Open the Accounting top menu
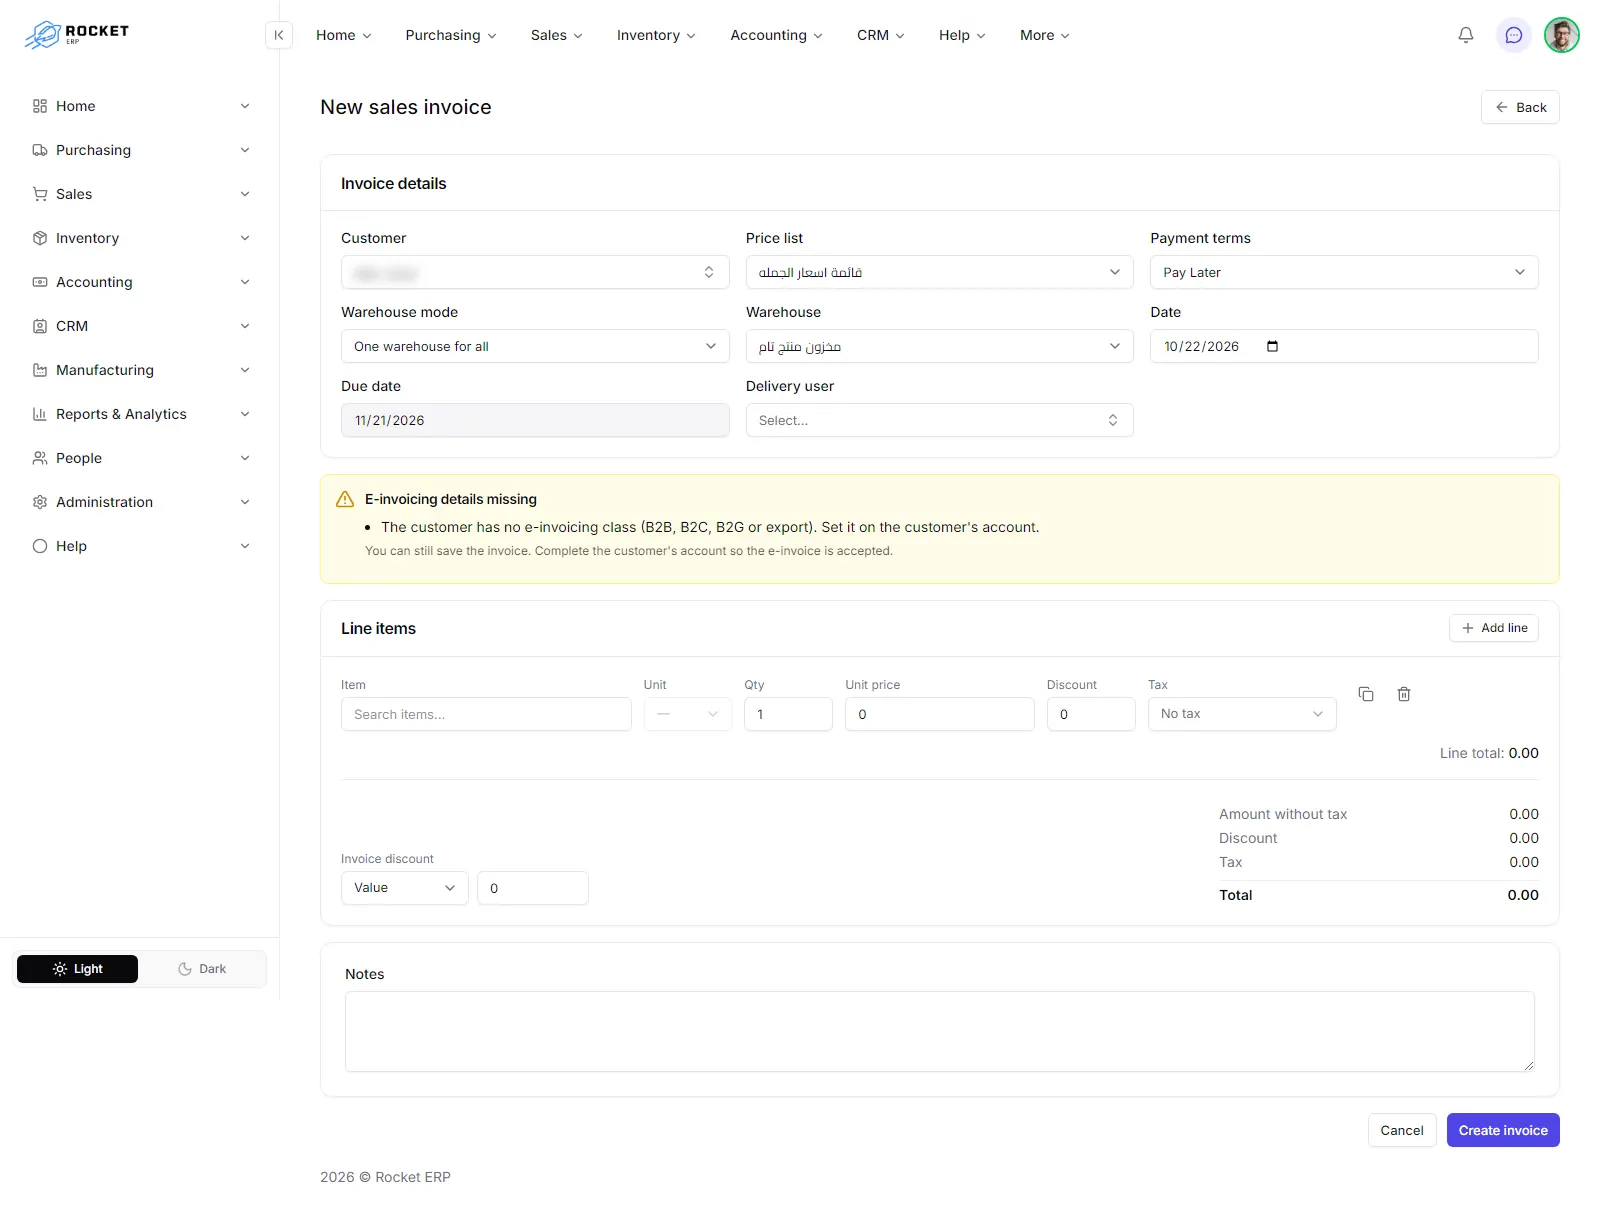Viewport: 1600px width, 1207px height. click(x=777, y=35)
